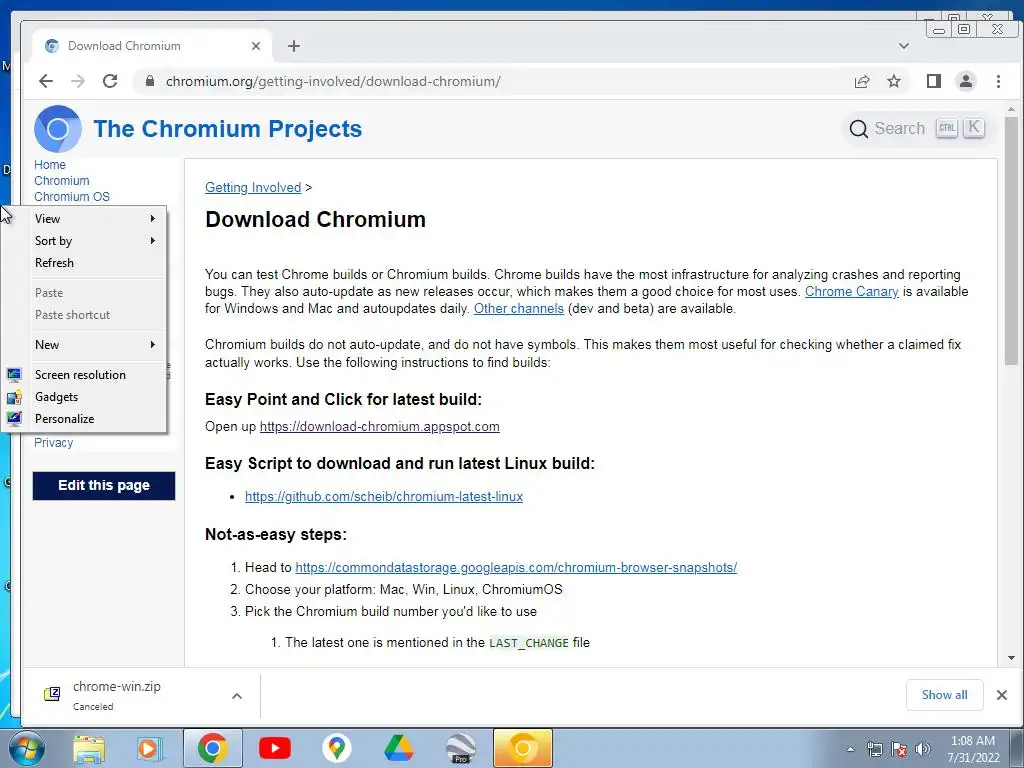The image size is (1024, 768).
Task: Open the profile avatar menu
Action: [966, 81]
